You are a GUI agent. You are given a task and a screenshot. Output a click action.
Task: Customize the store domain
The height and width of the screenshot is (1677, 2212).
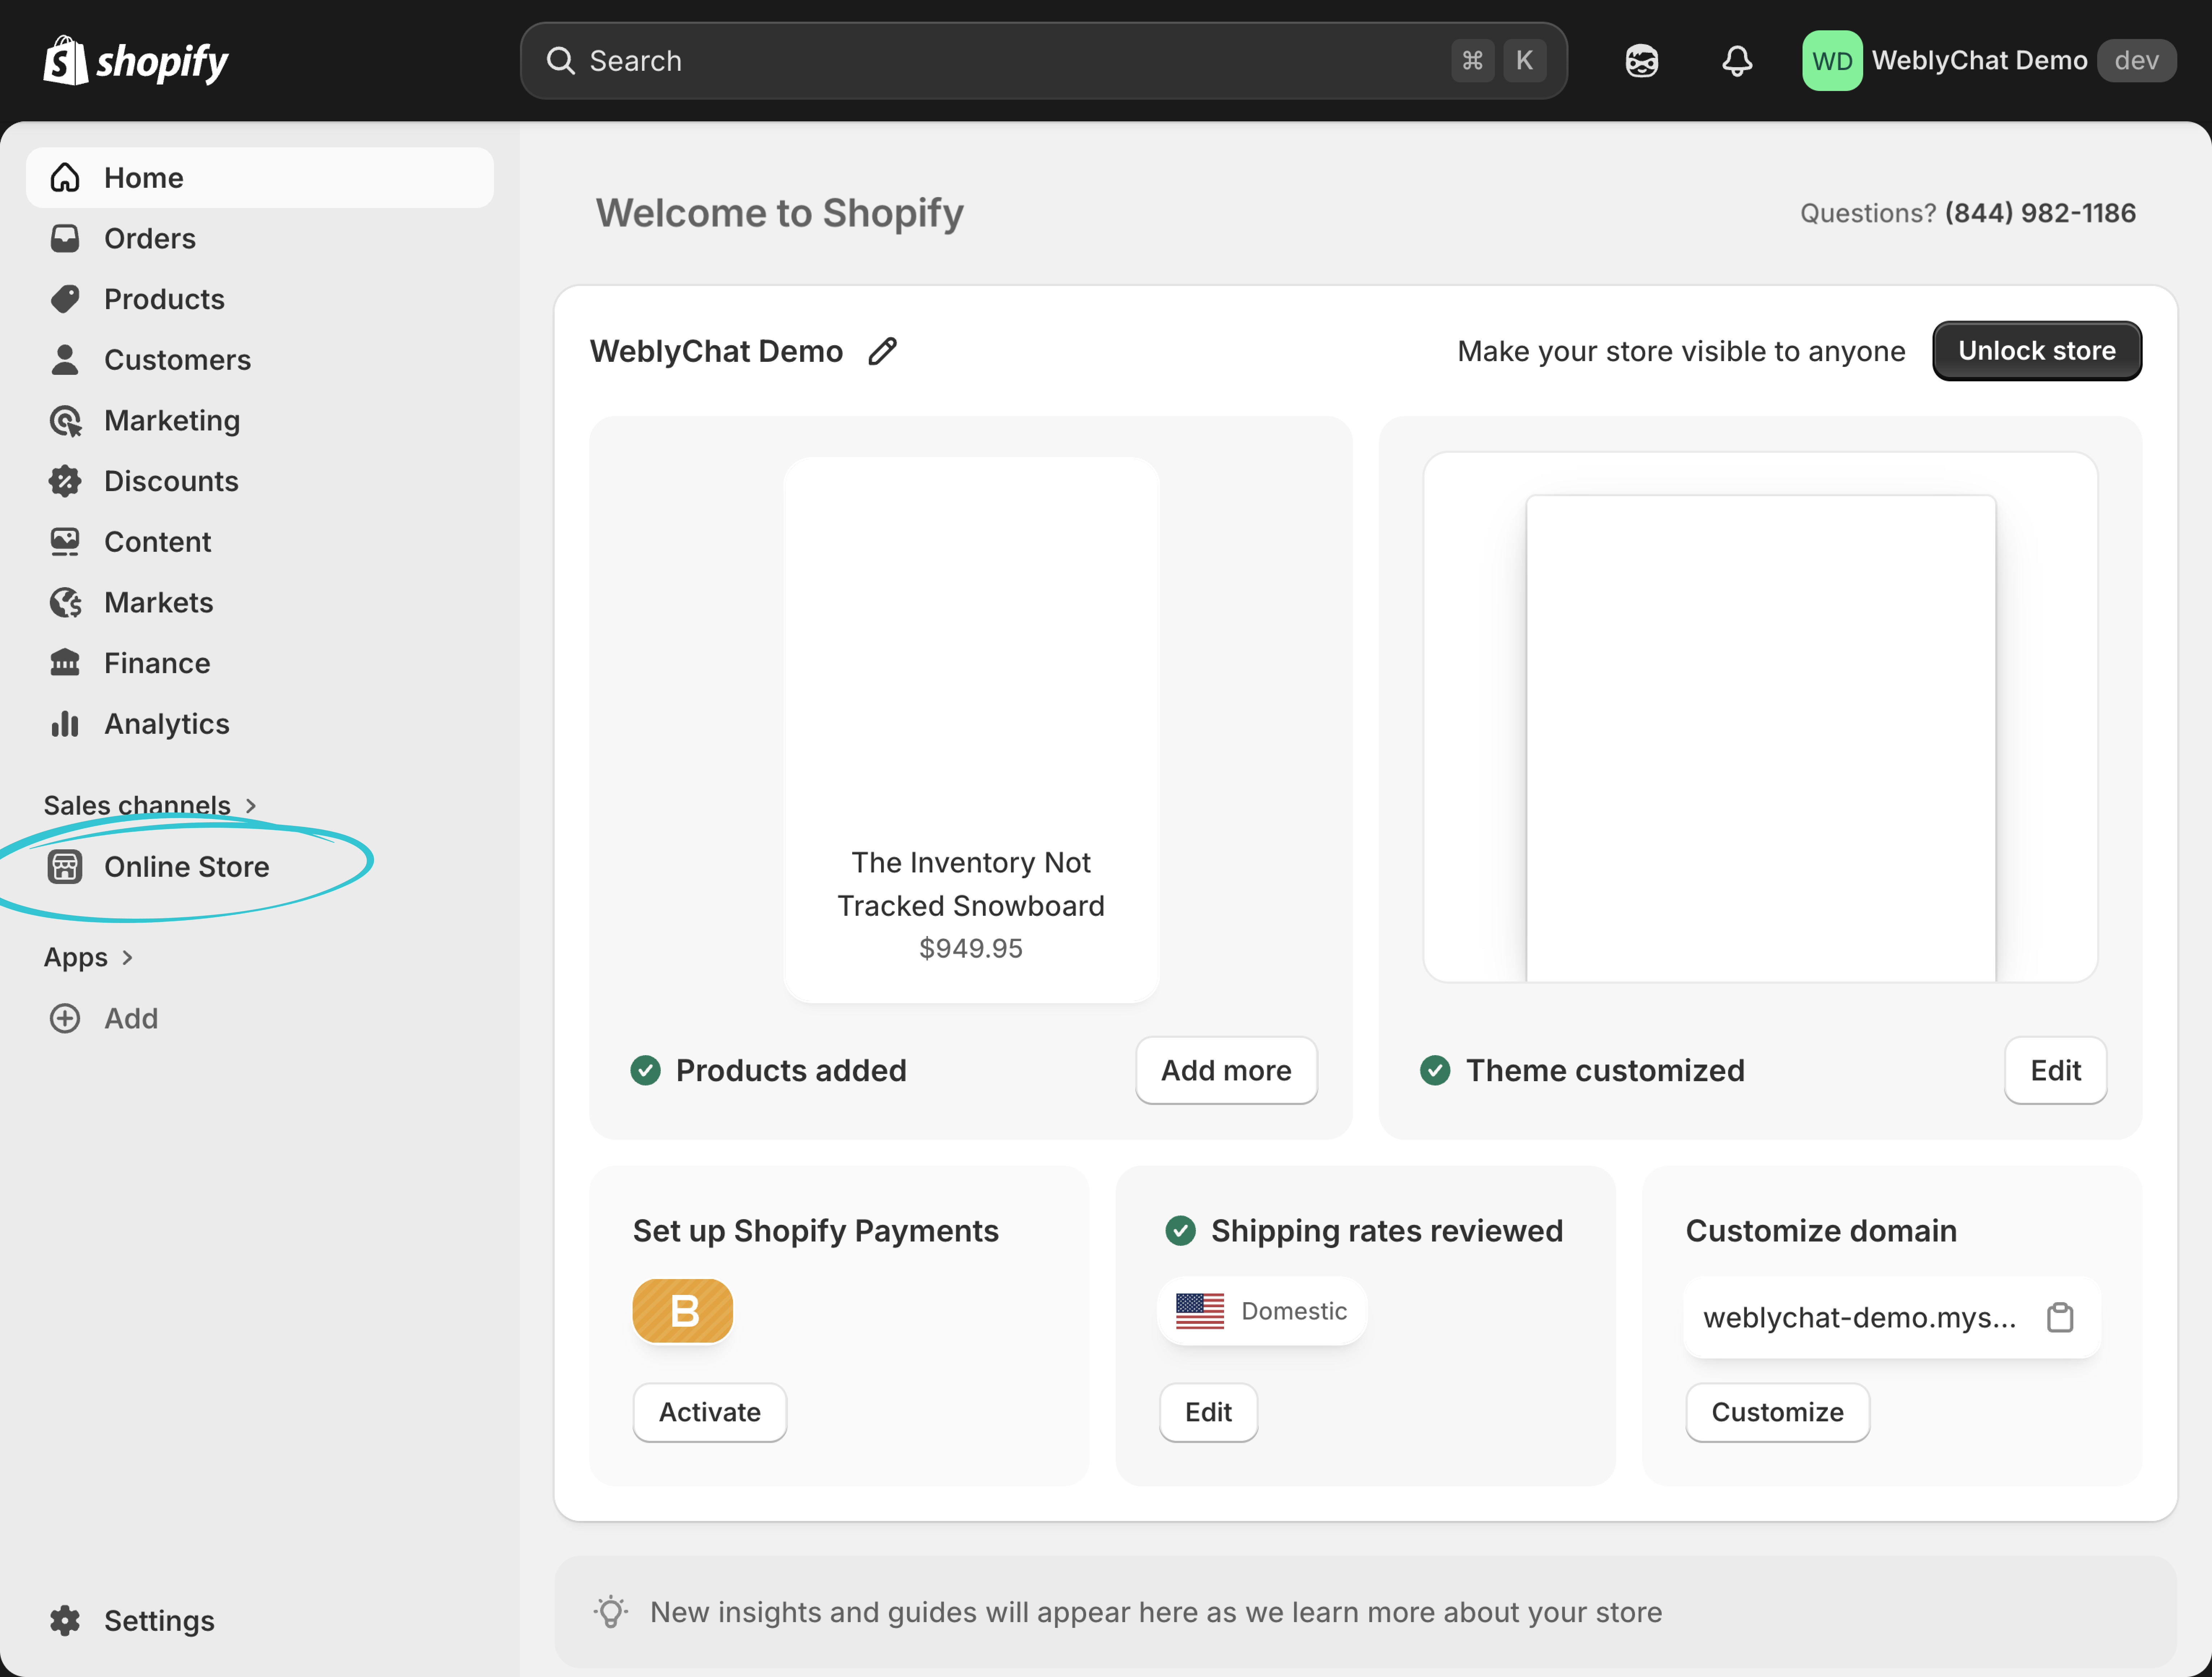(x=1777, y=1412)
